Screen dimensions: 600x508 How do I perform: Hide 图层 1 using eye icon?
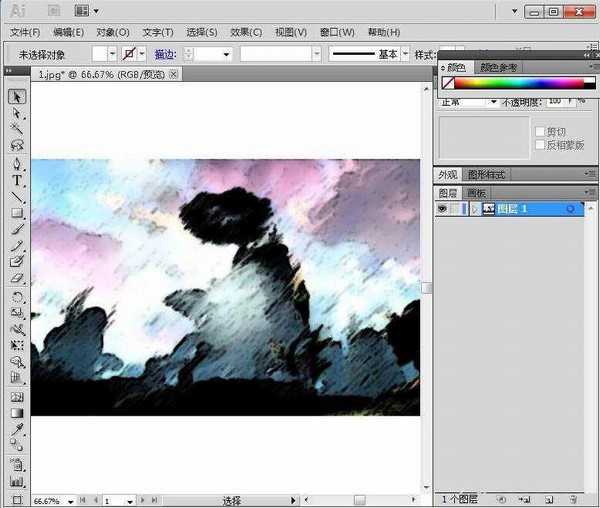(442, 209)
